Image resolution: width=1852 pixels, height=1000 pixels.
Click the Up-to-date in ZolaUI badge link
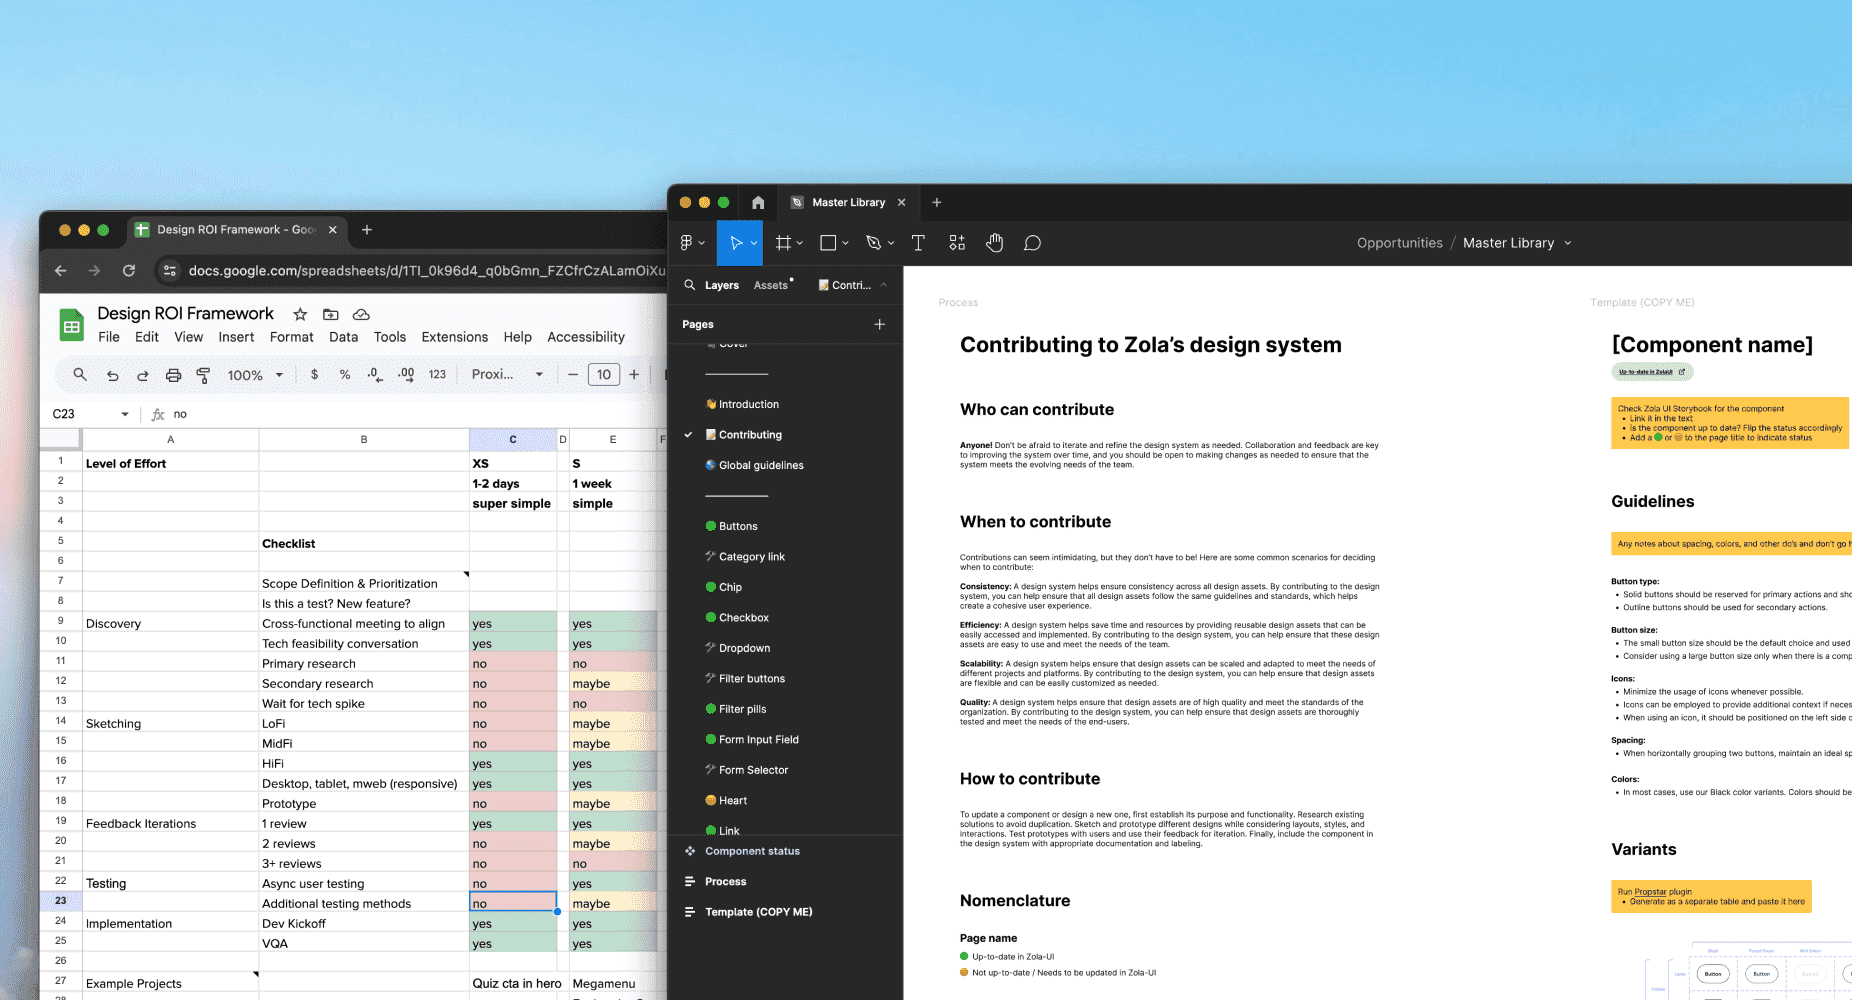[1652, 372]
